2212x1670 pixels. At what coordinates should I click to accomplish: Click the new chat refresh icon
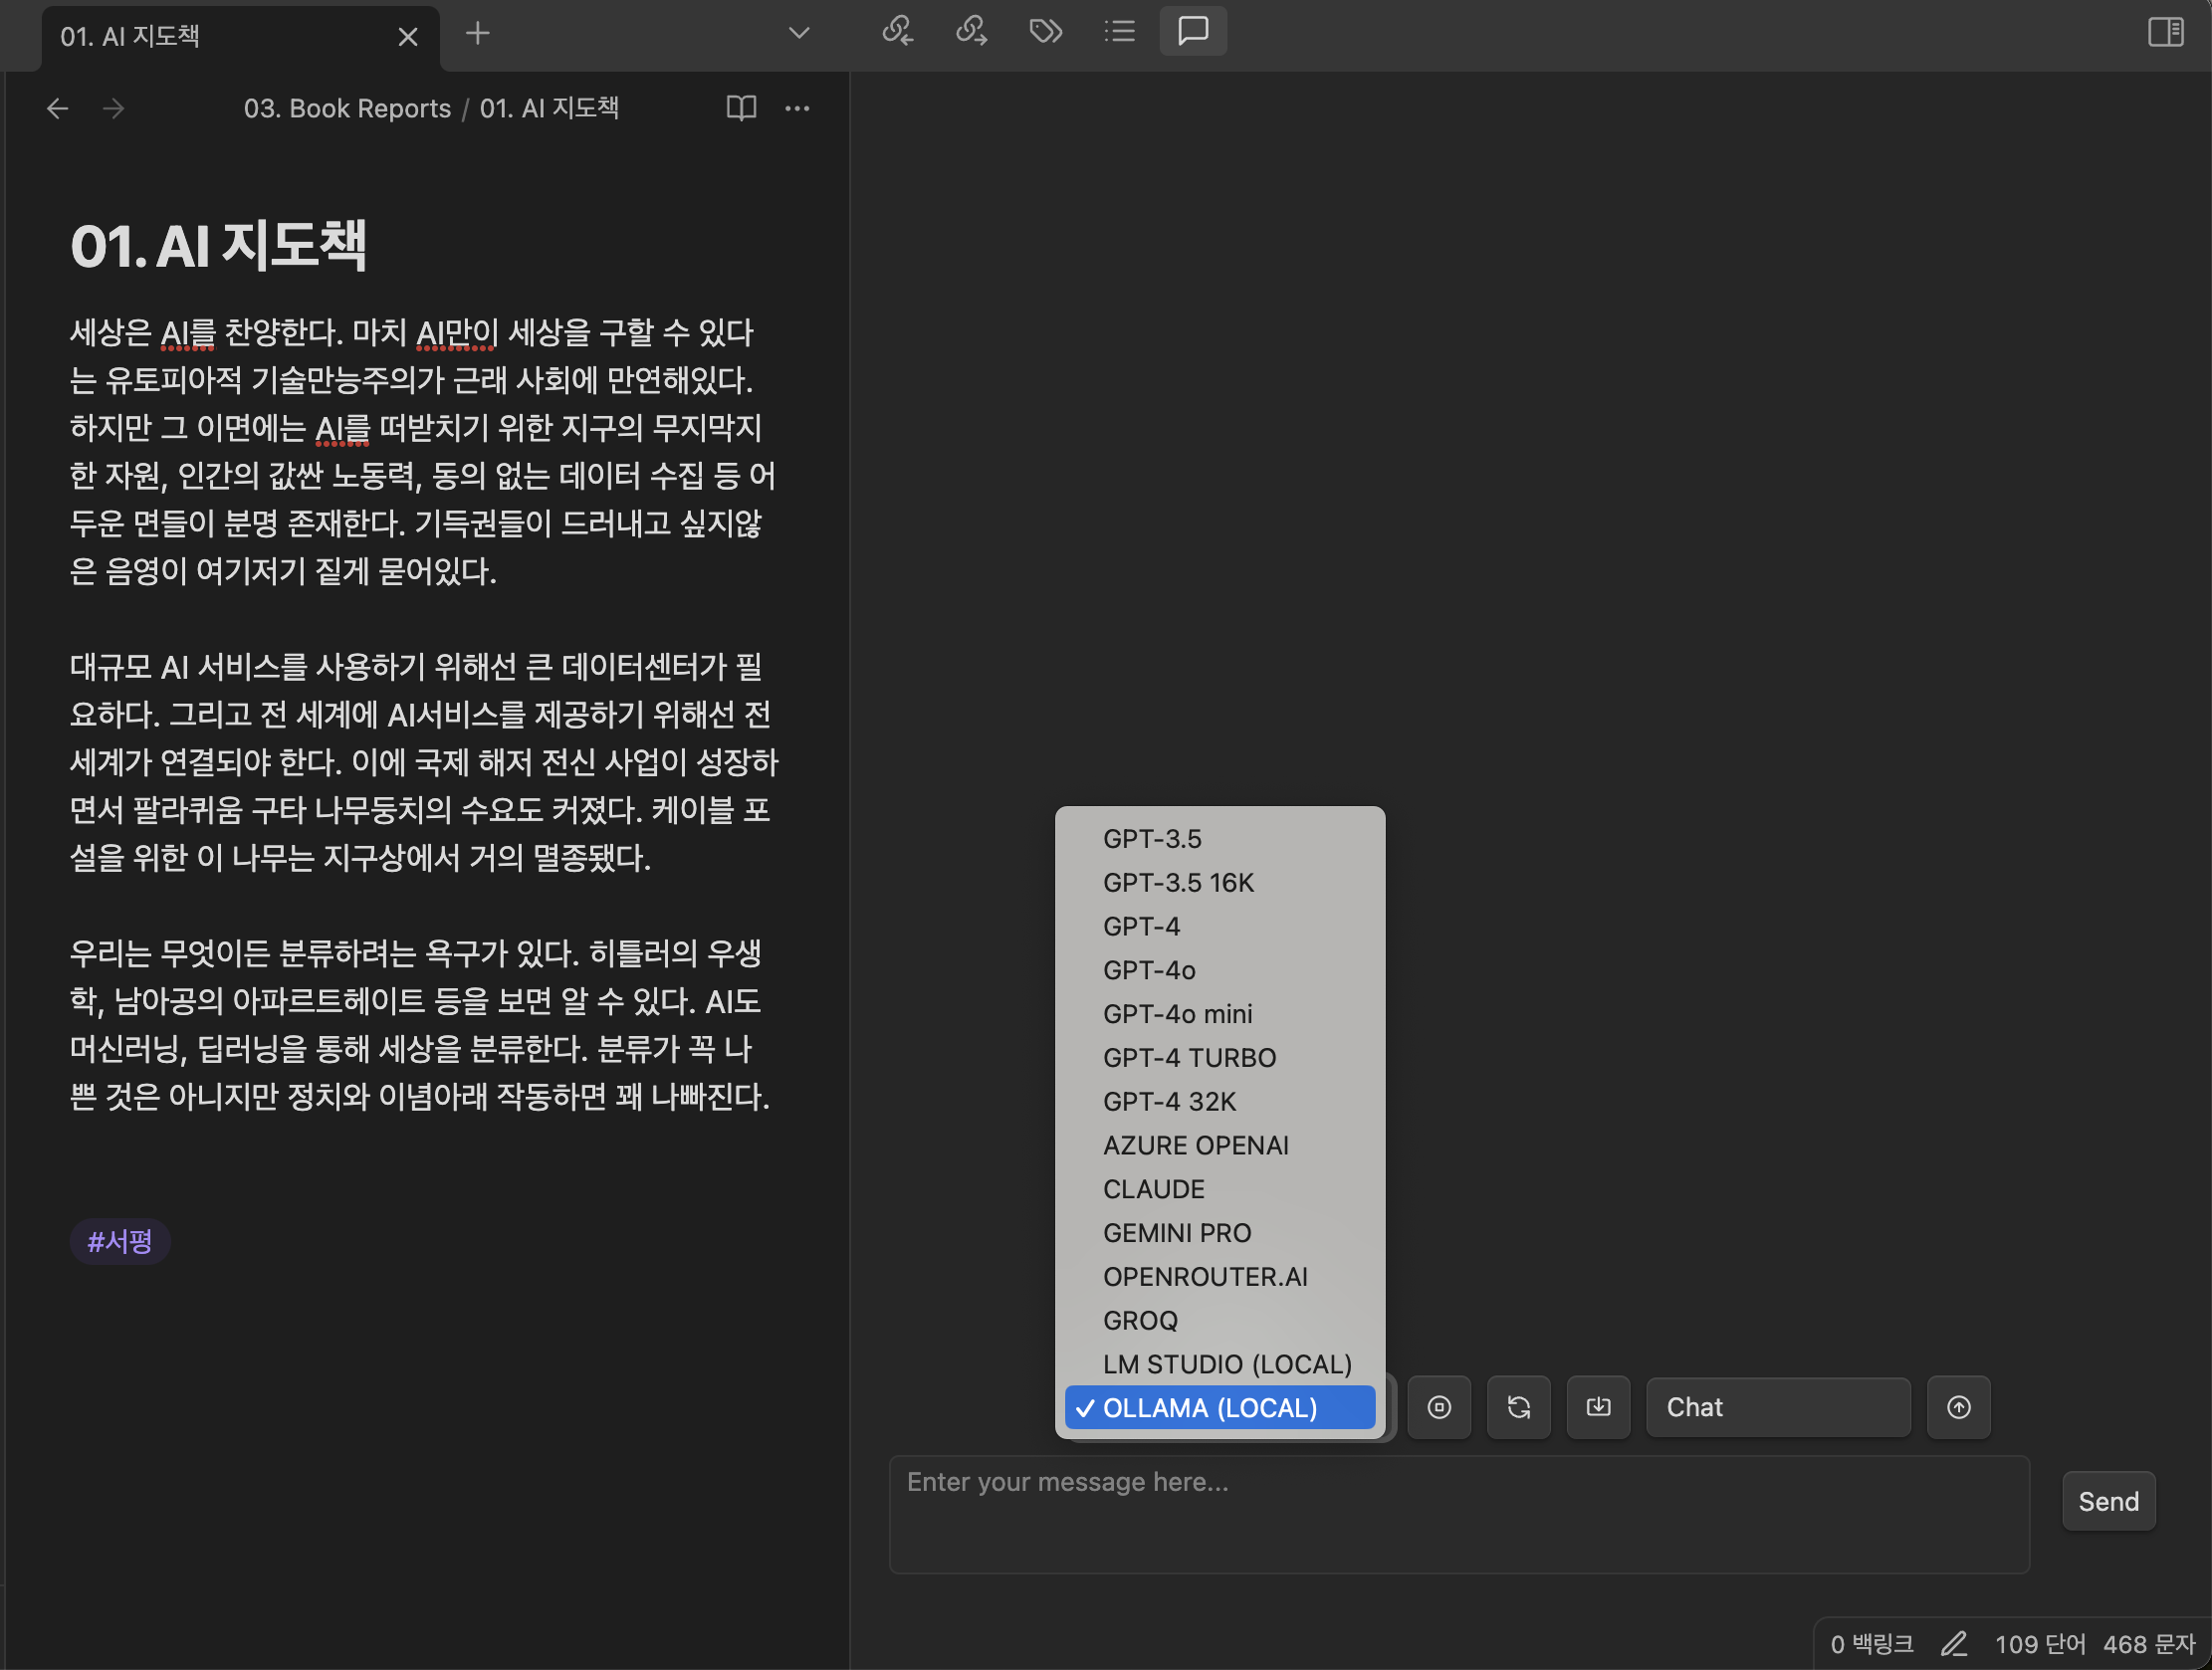coord(1518,1407)
